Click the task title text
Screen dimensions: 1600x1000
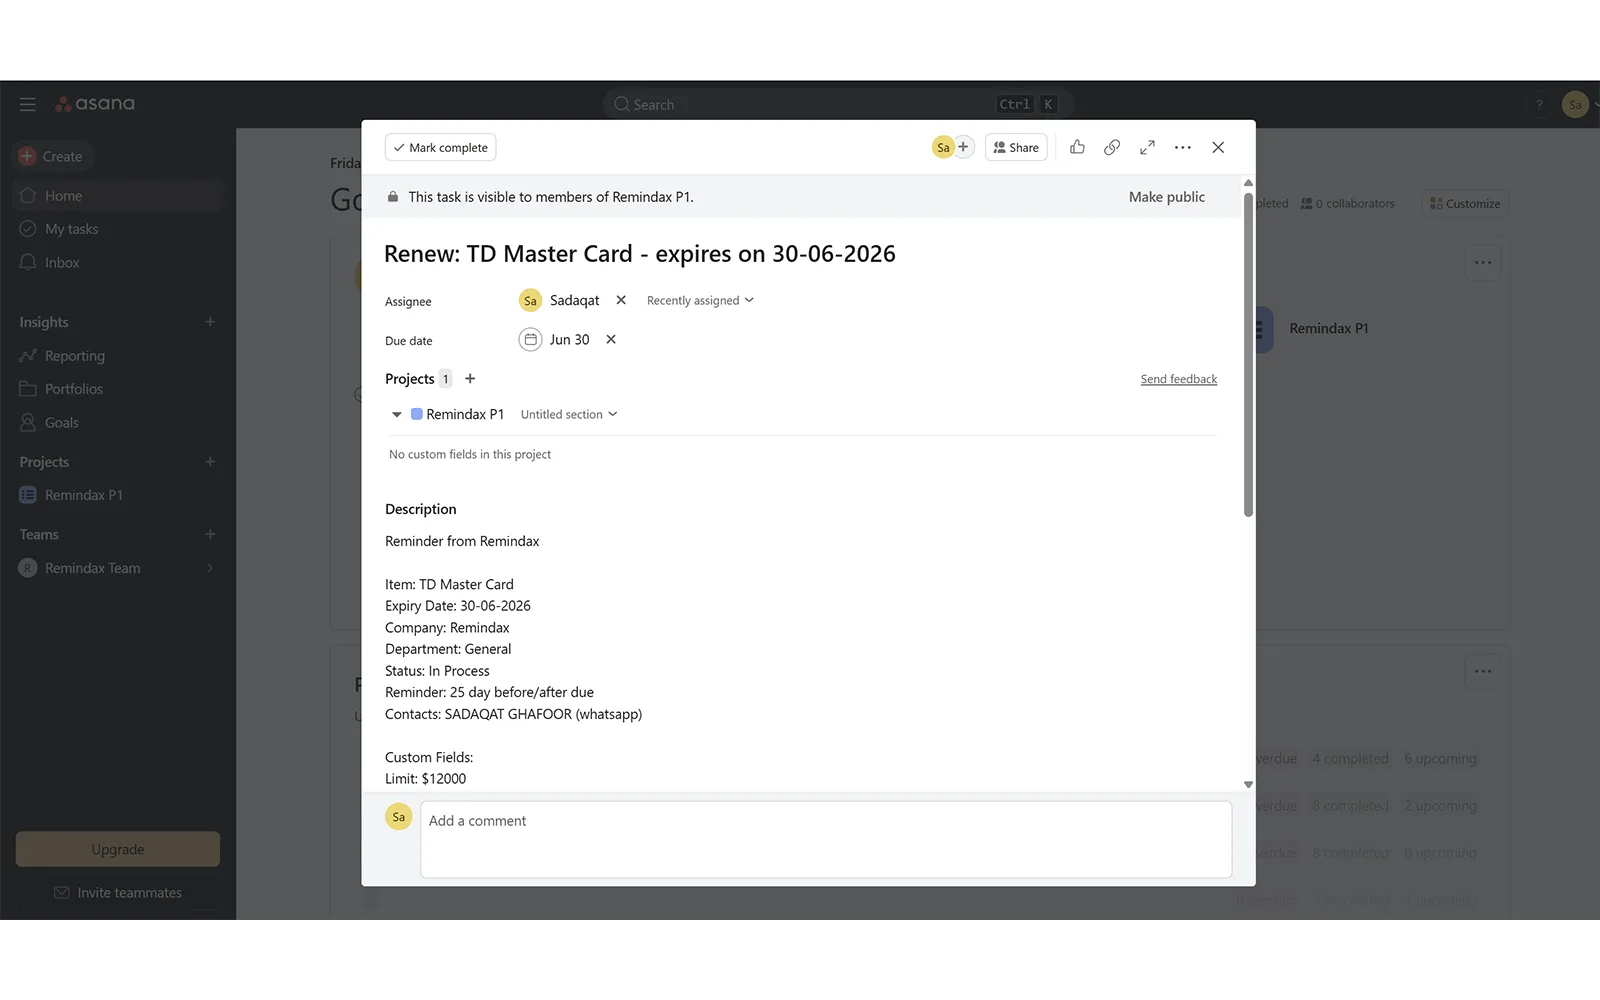click(640, 254)
